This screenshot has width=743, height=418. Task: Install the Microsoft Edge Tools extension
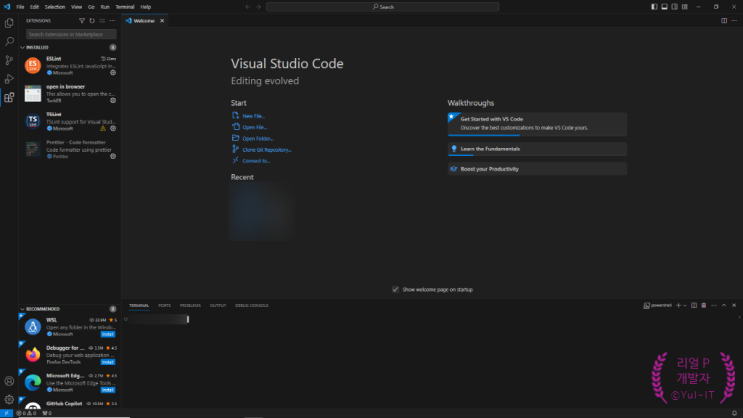click(x=108, y=390)
